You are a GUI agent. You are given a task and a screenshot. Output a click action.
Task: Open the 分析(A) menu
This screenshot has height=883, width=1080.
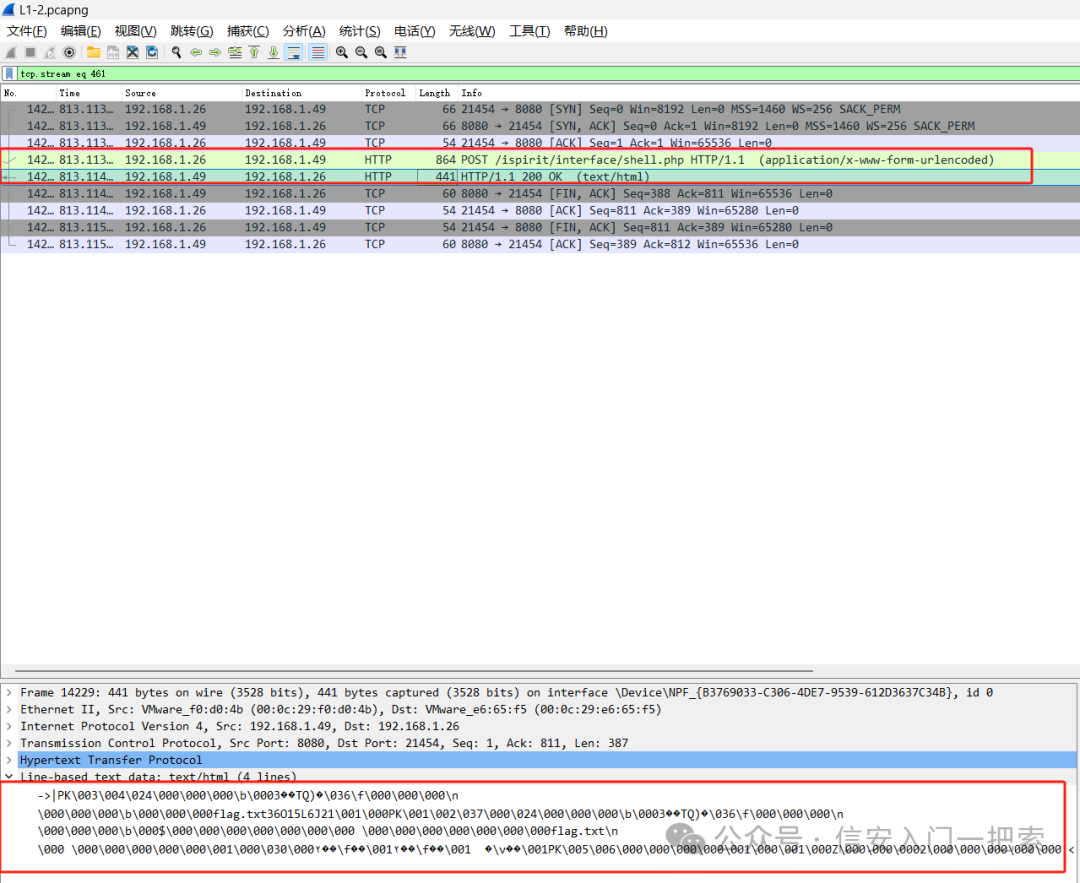(304, 31)
